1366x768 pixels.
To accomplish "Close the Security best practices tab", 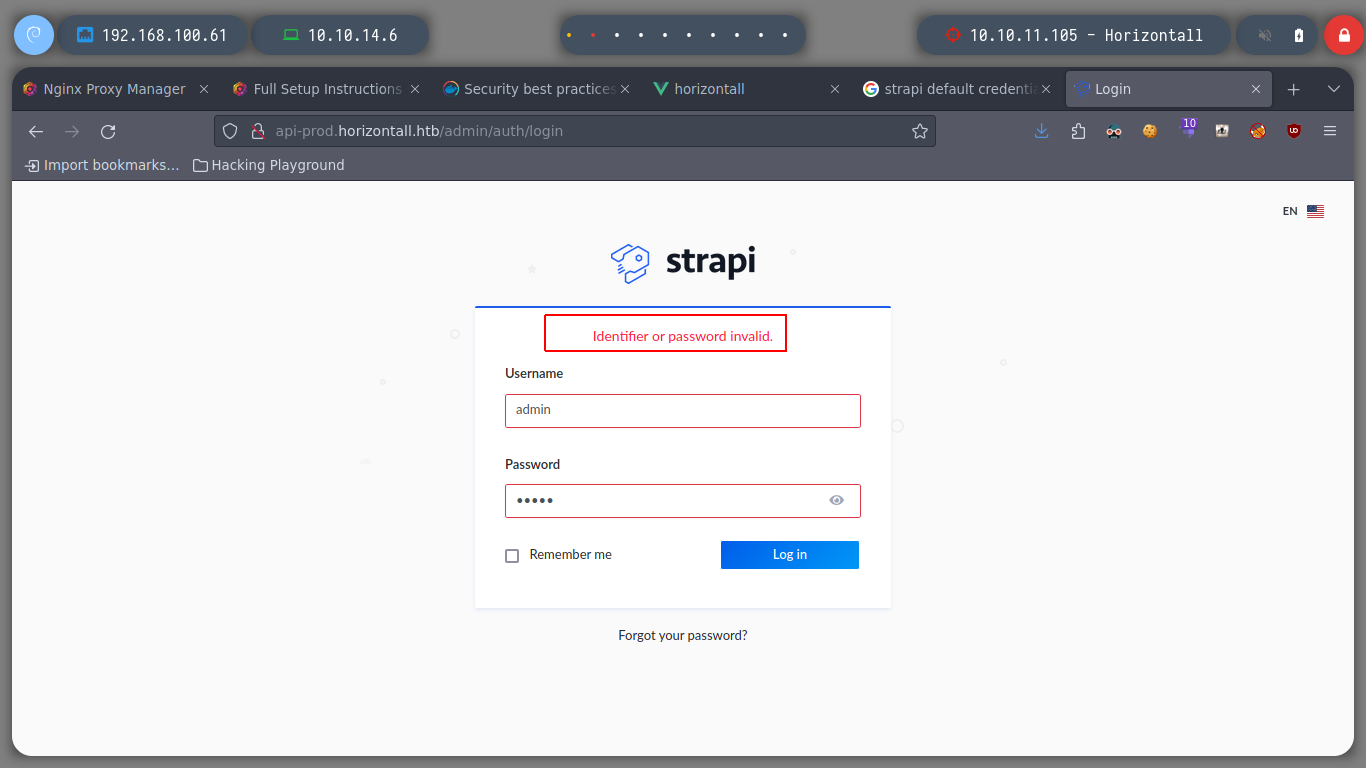I will (625, 89).
